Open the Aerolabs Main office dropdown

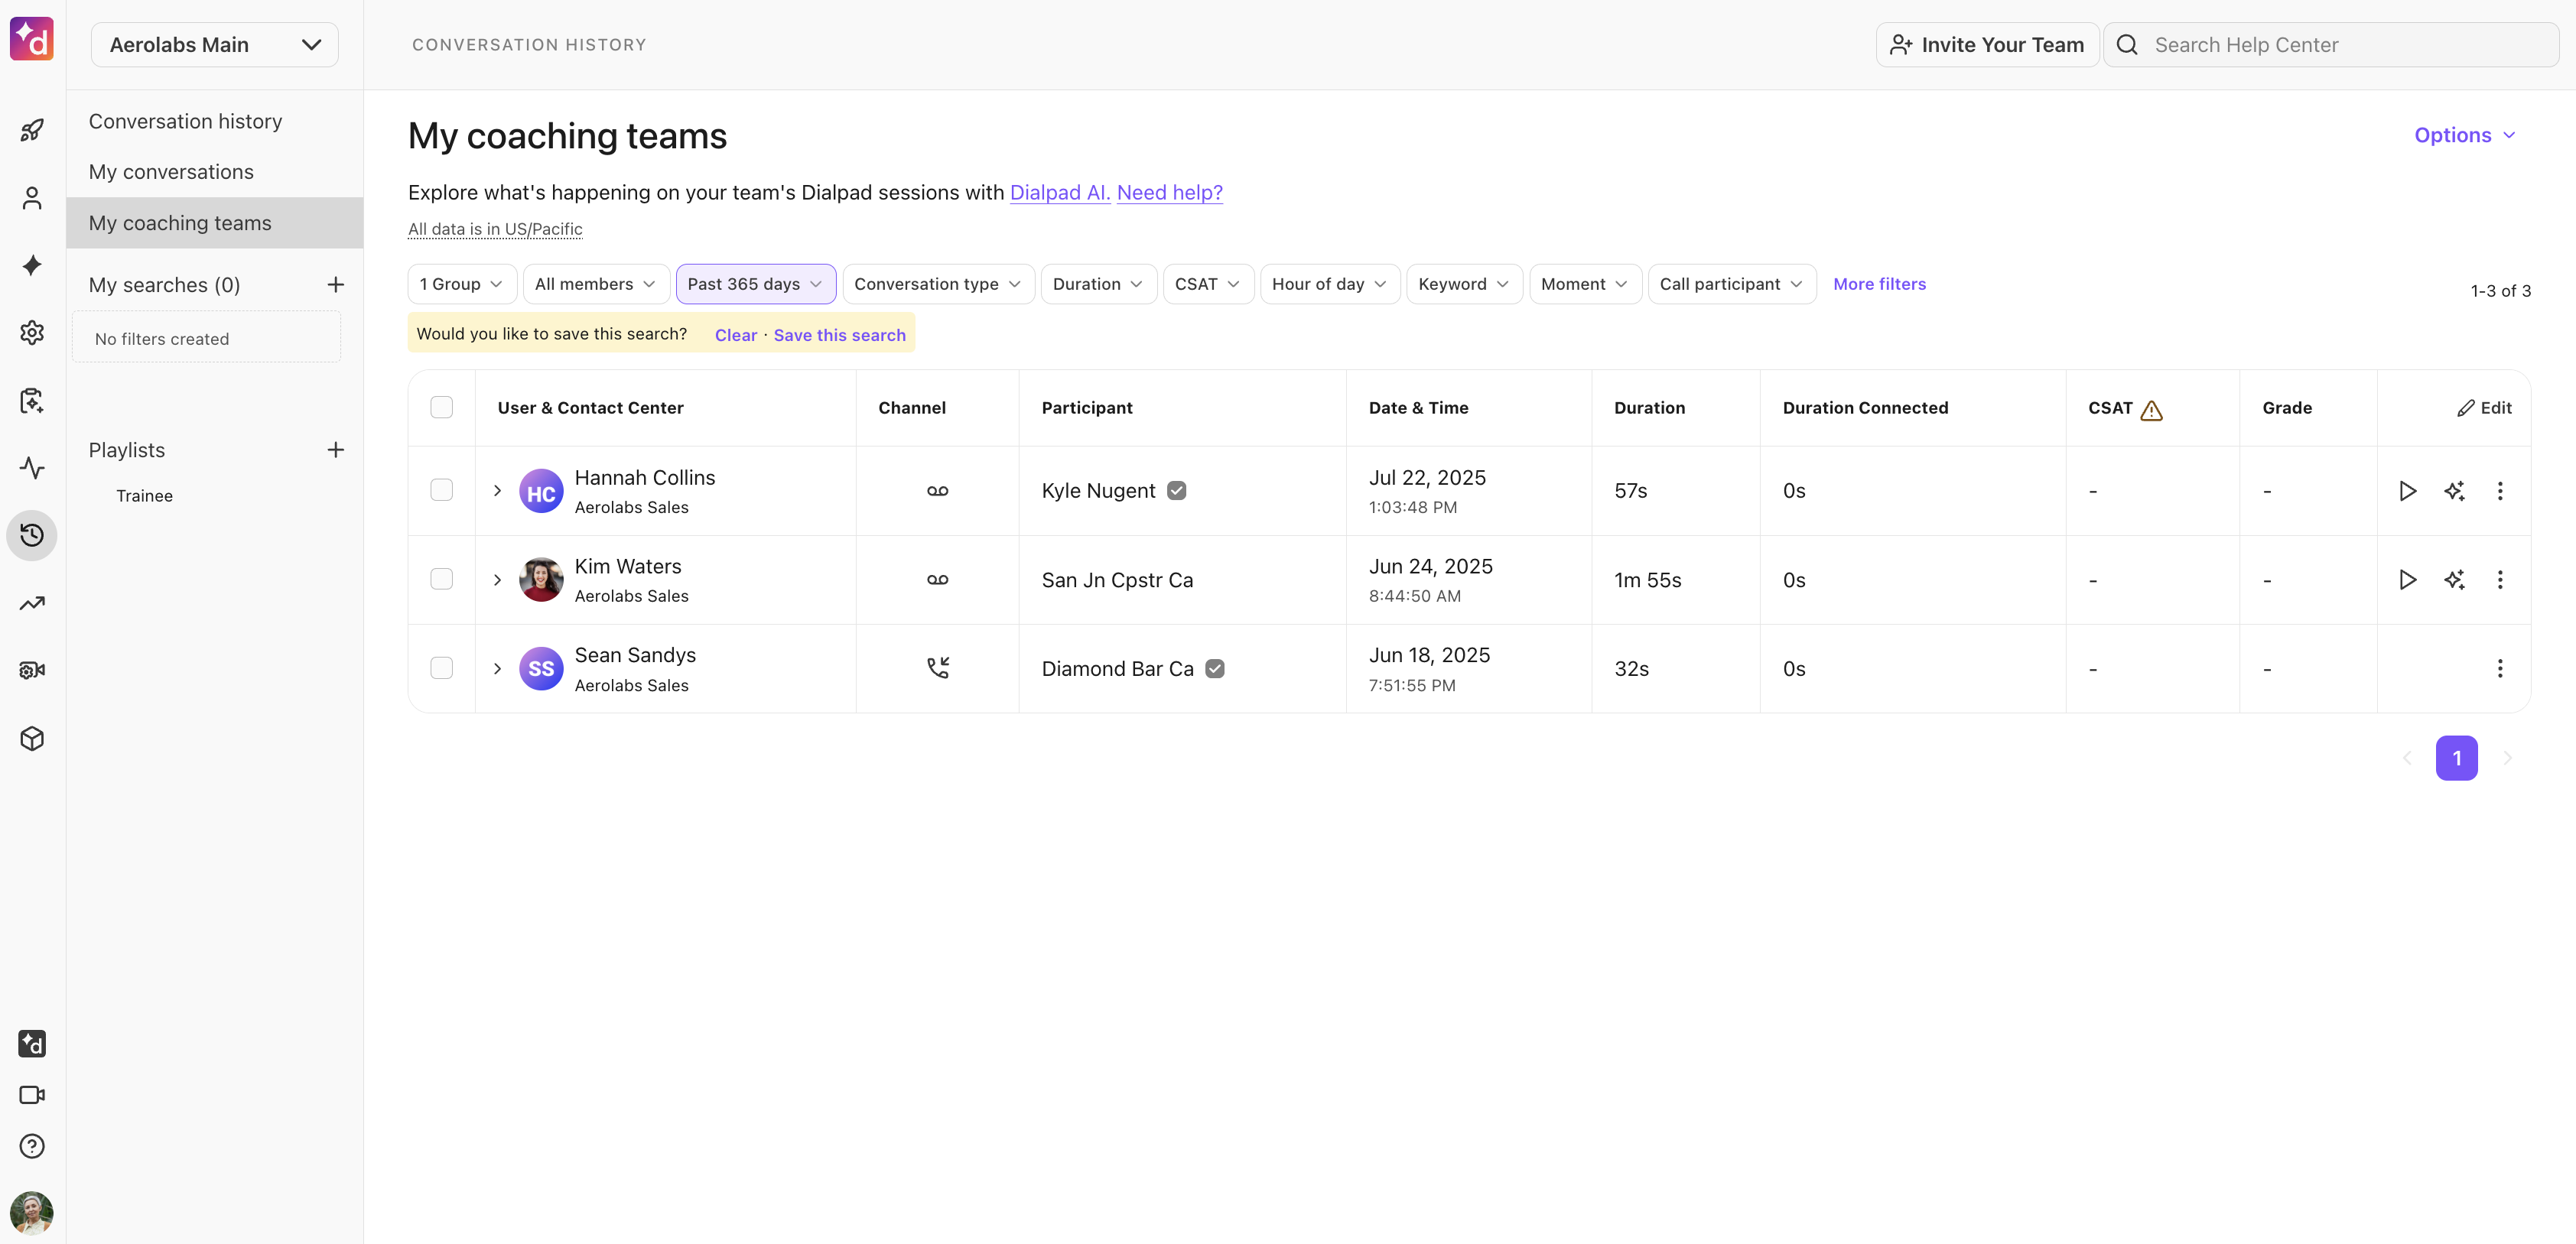coord(215,45)
